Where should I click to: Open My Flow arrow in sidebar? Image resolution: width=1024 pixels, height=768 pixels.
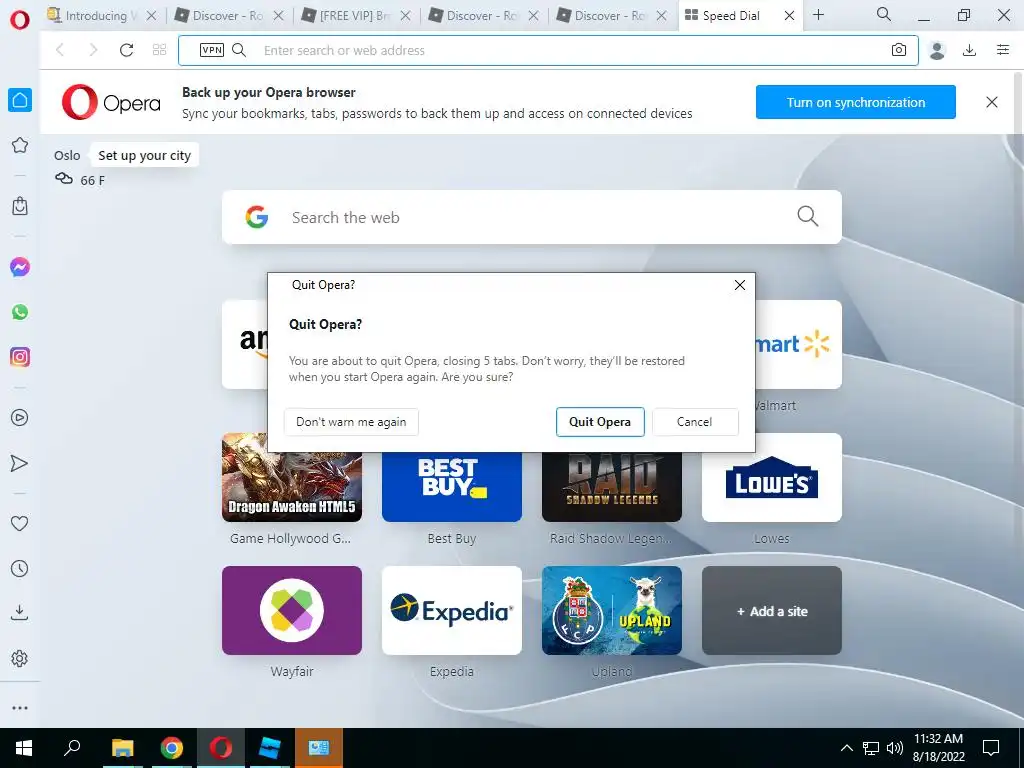tap(20, 463)
